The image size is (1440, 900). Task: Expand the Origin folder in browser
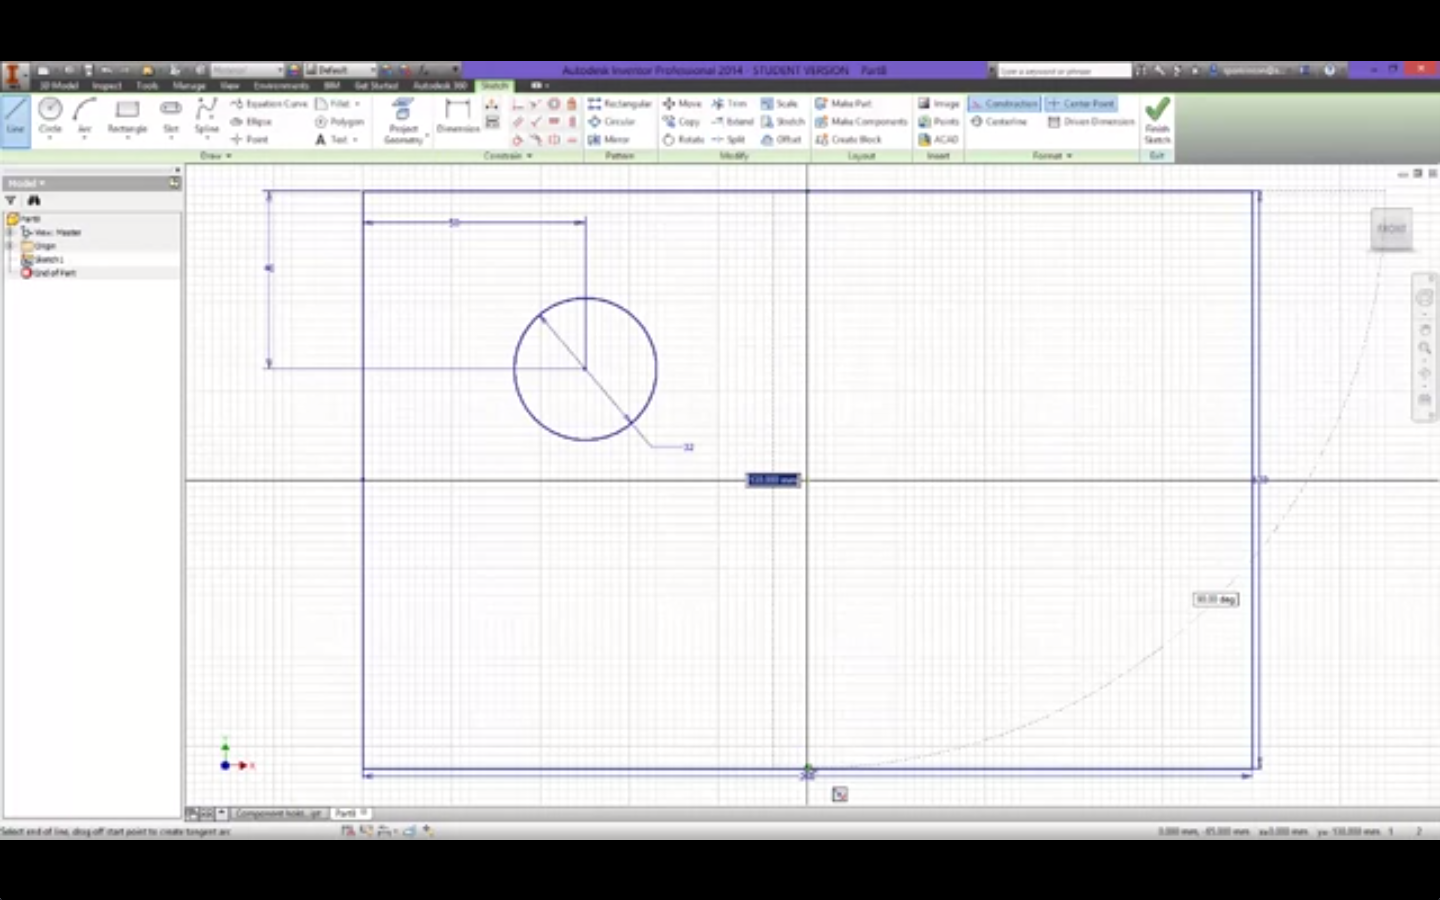pos(10,246)
